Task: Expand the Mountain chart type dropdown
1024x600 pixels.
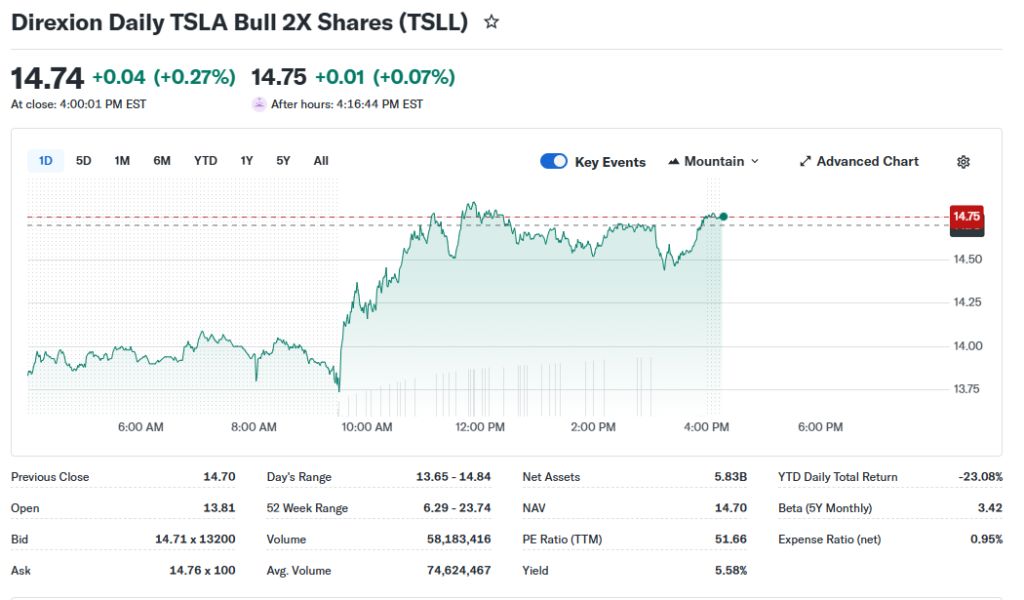Action: tap(713, 162)
